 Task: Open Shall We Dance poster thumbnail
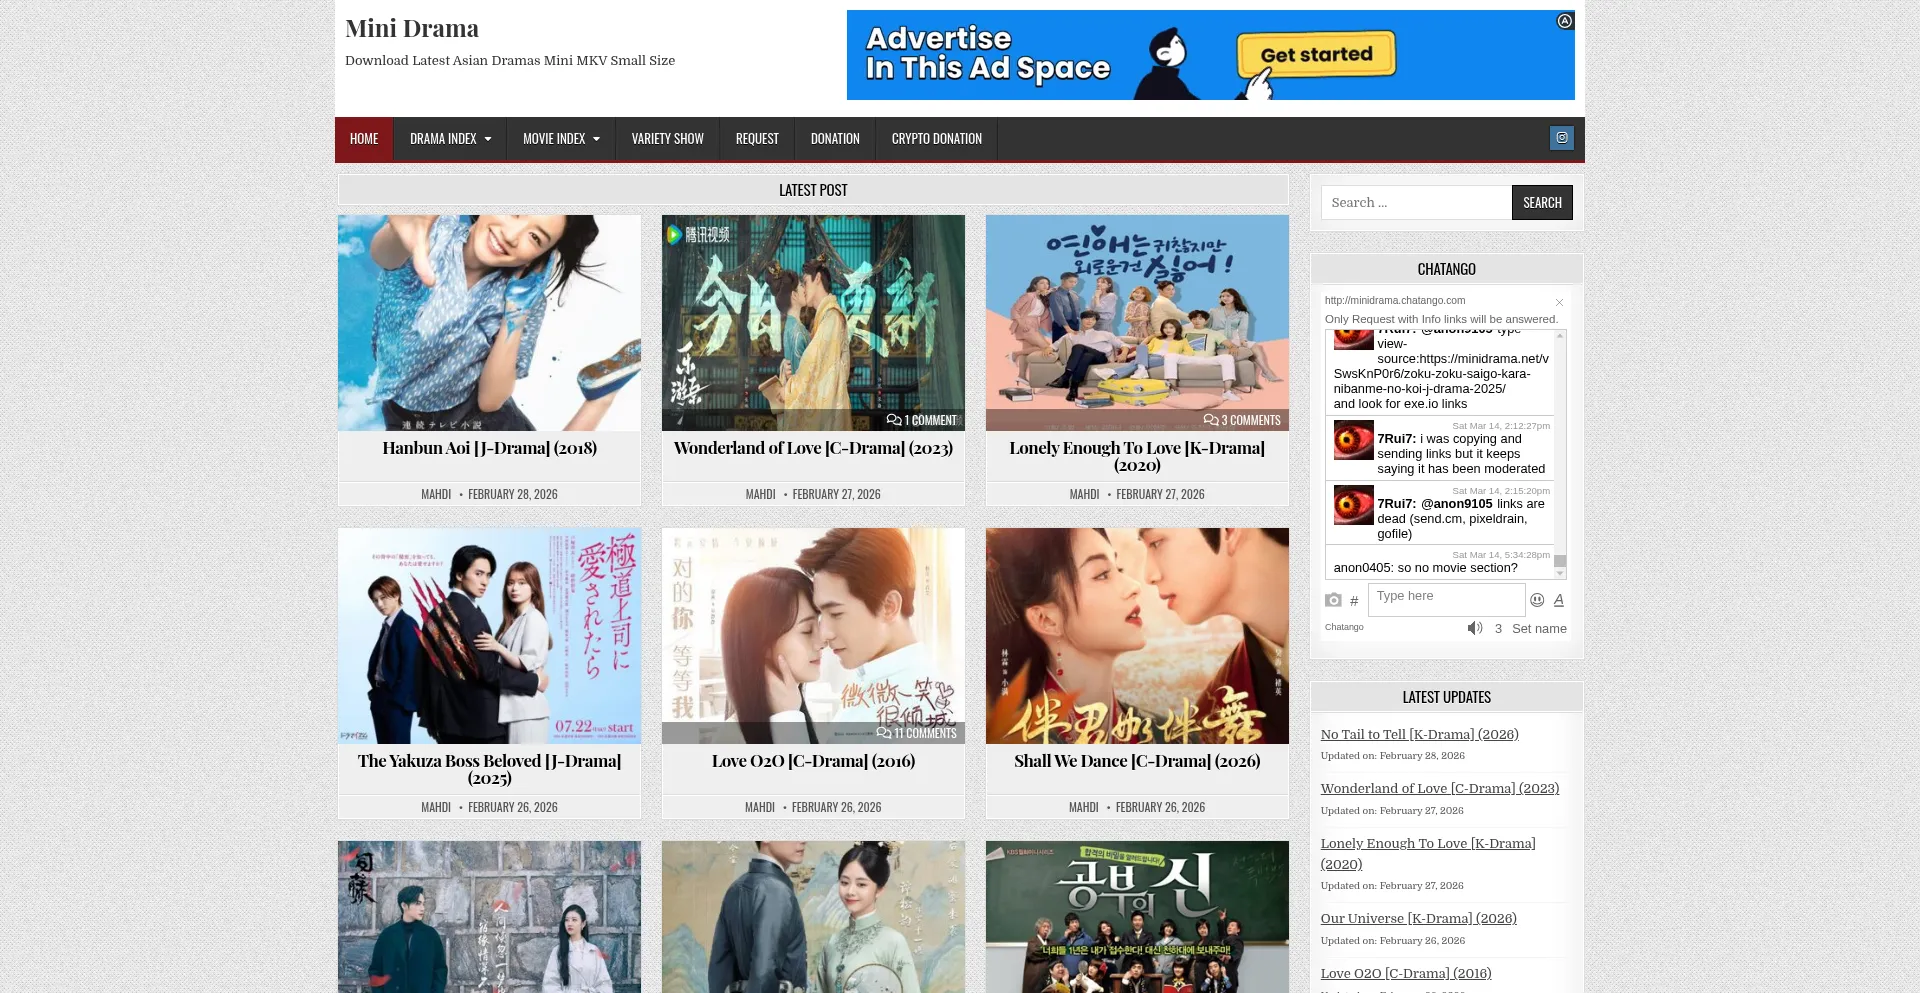click(1137, 636)
